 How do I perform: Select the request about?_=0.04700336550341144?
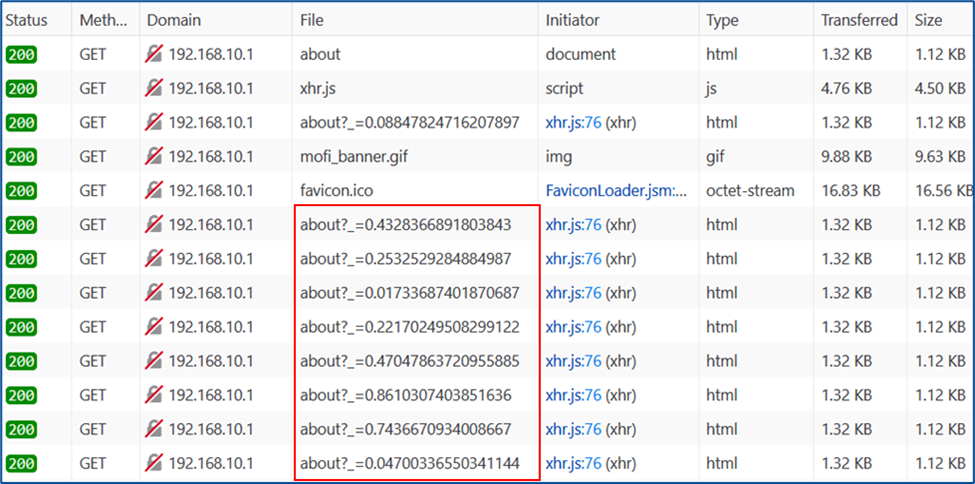tap(488, 463)
